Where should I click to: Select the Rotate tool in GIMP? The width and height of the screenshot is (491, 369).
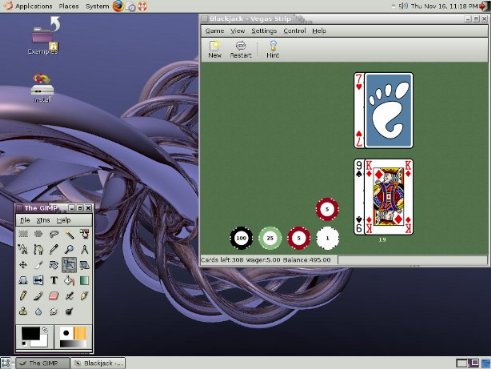(54, 265)
